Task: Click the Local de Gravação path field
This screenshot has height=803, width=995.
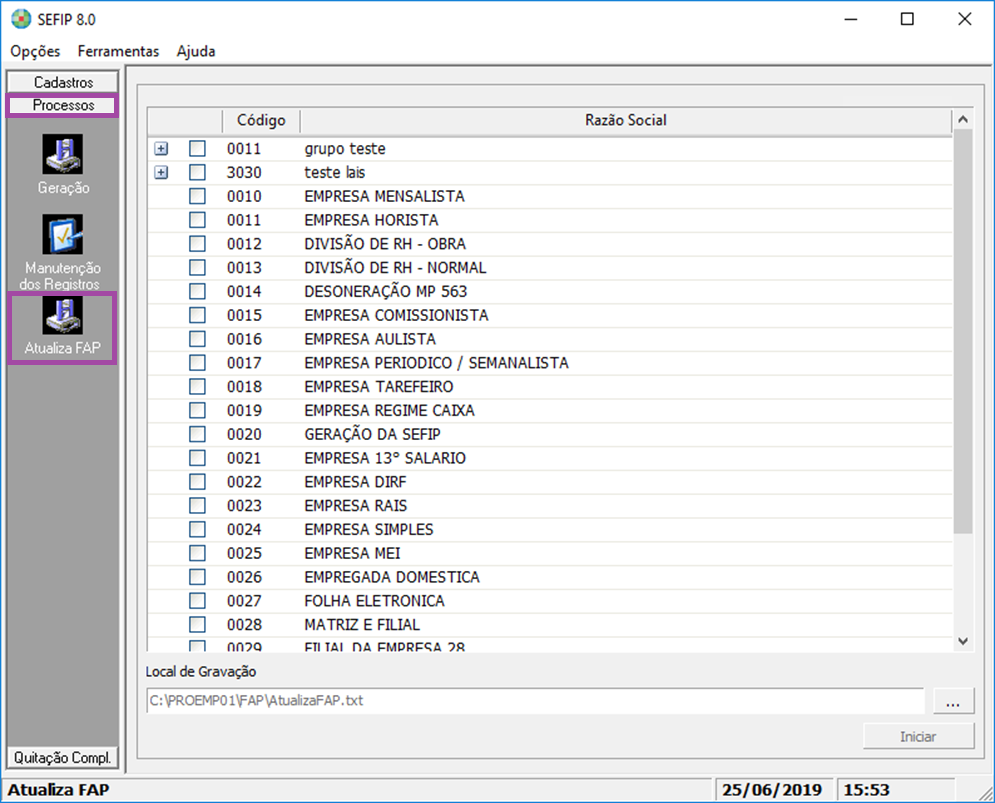Action: [535, 701]
